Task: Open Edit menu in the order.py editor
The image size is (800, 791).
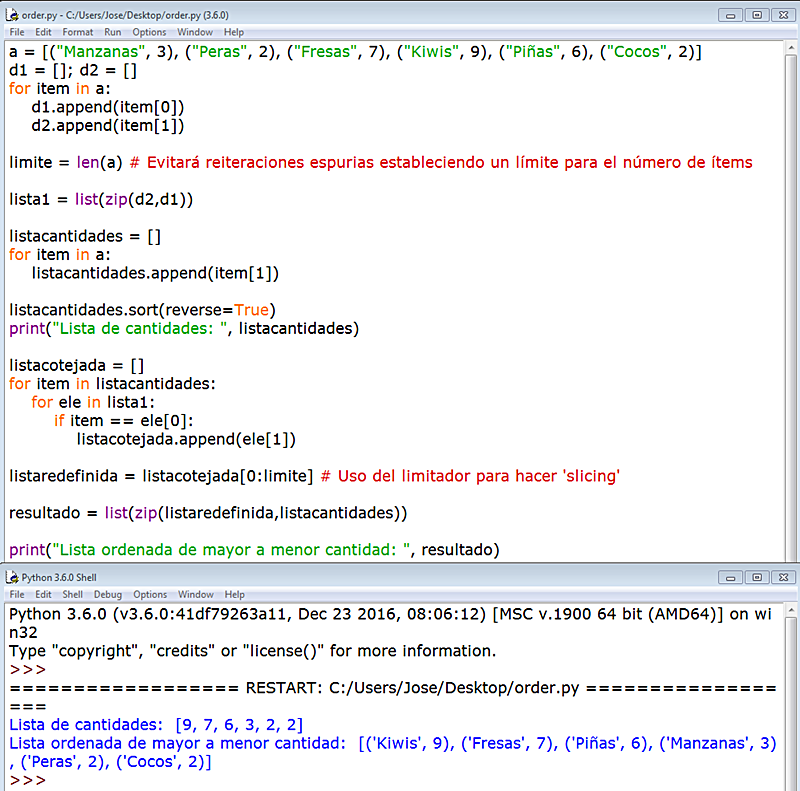Action: pyautogui.click(x=43, y=32)
